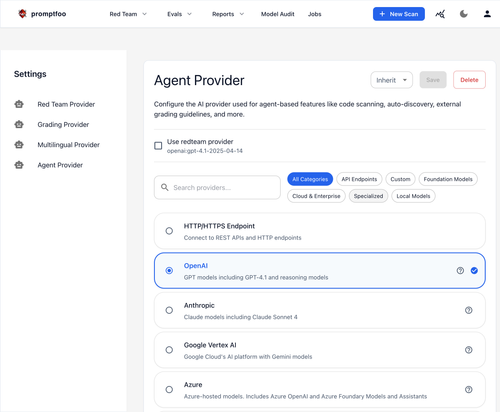Click Azure-hosted models description text
500x412 pixels.
pos(305,396)
